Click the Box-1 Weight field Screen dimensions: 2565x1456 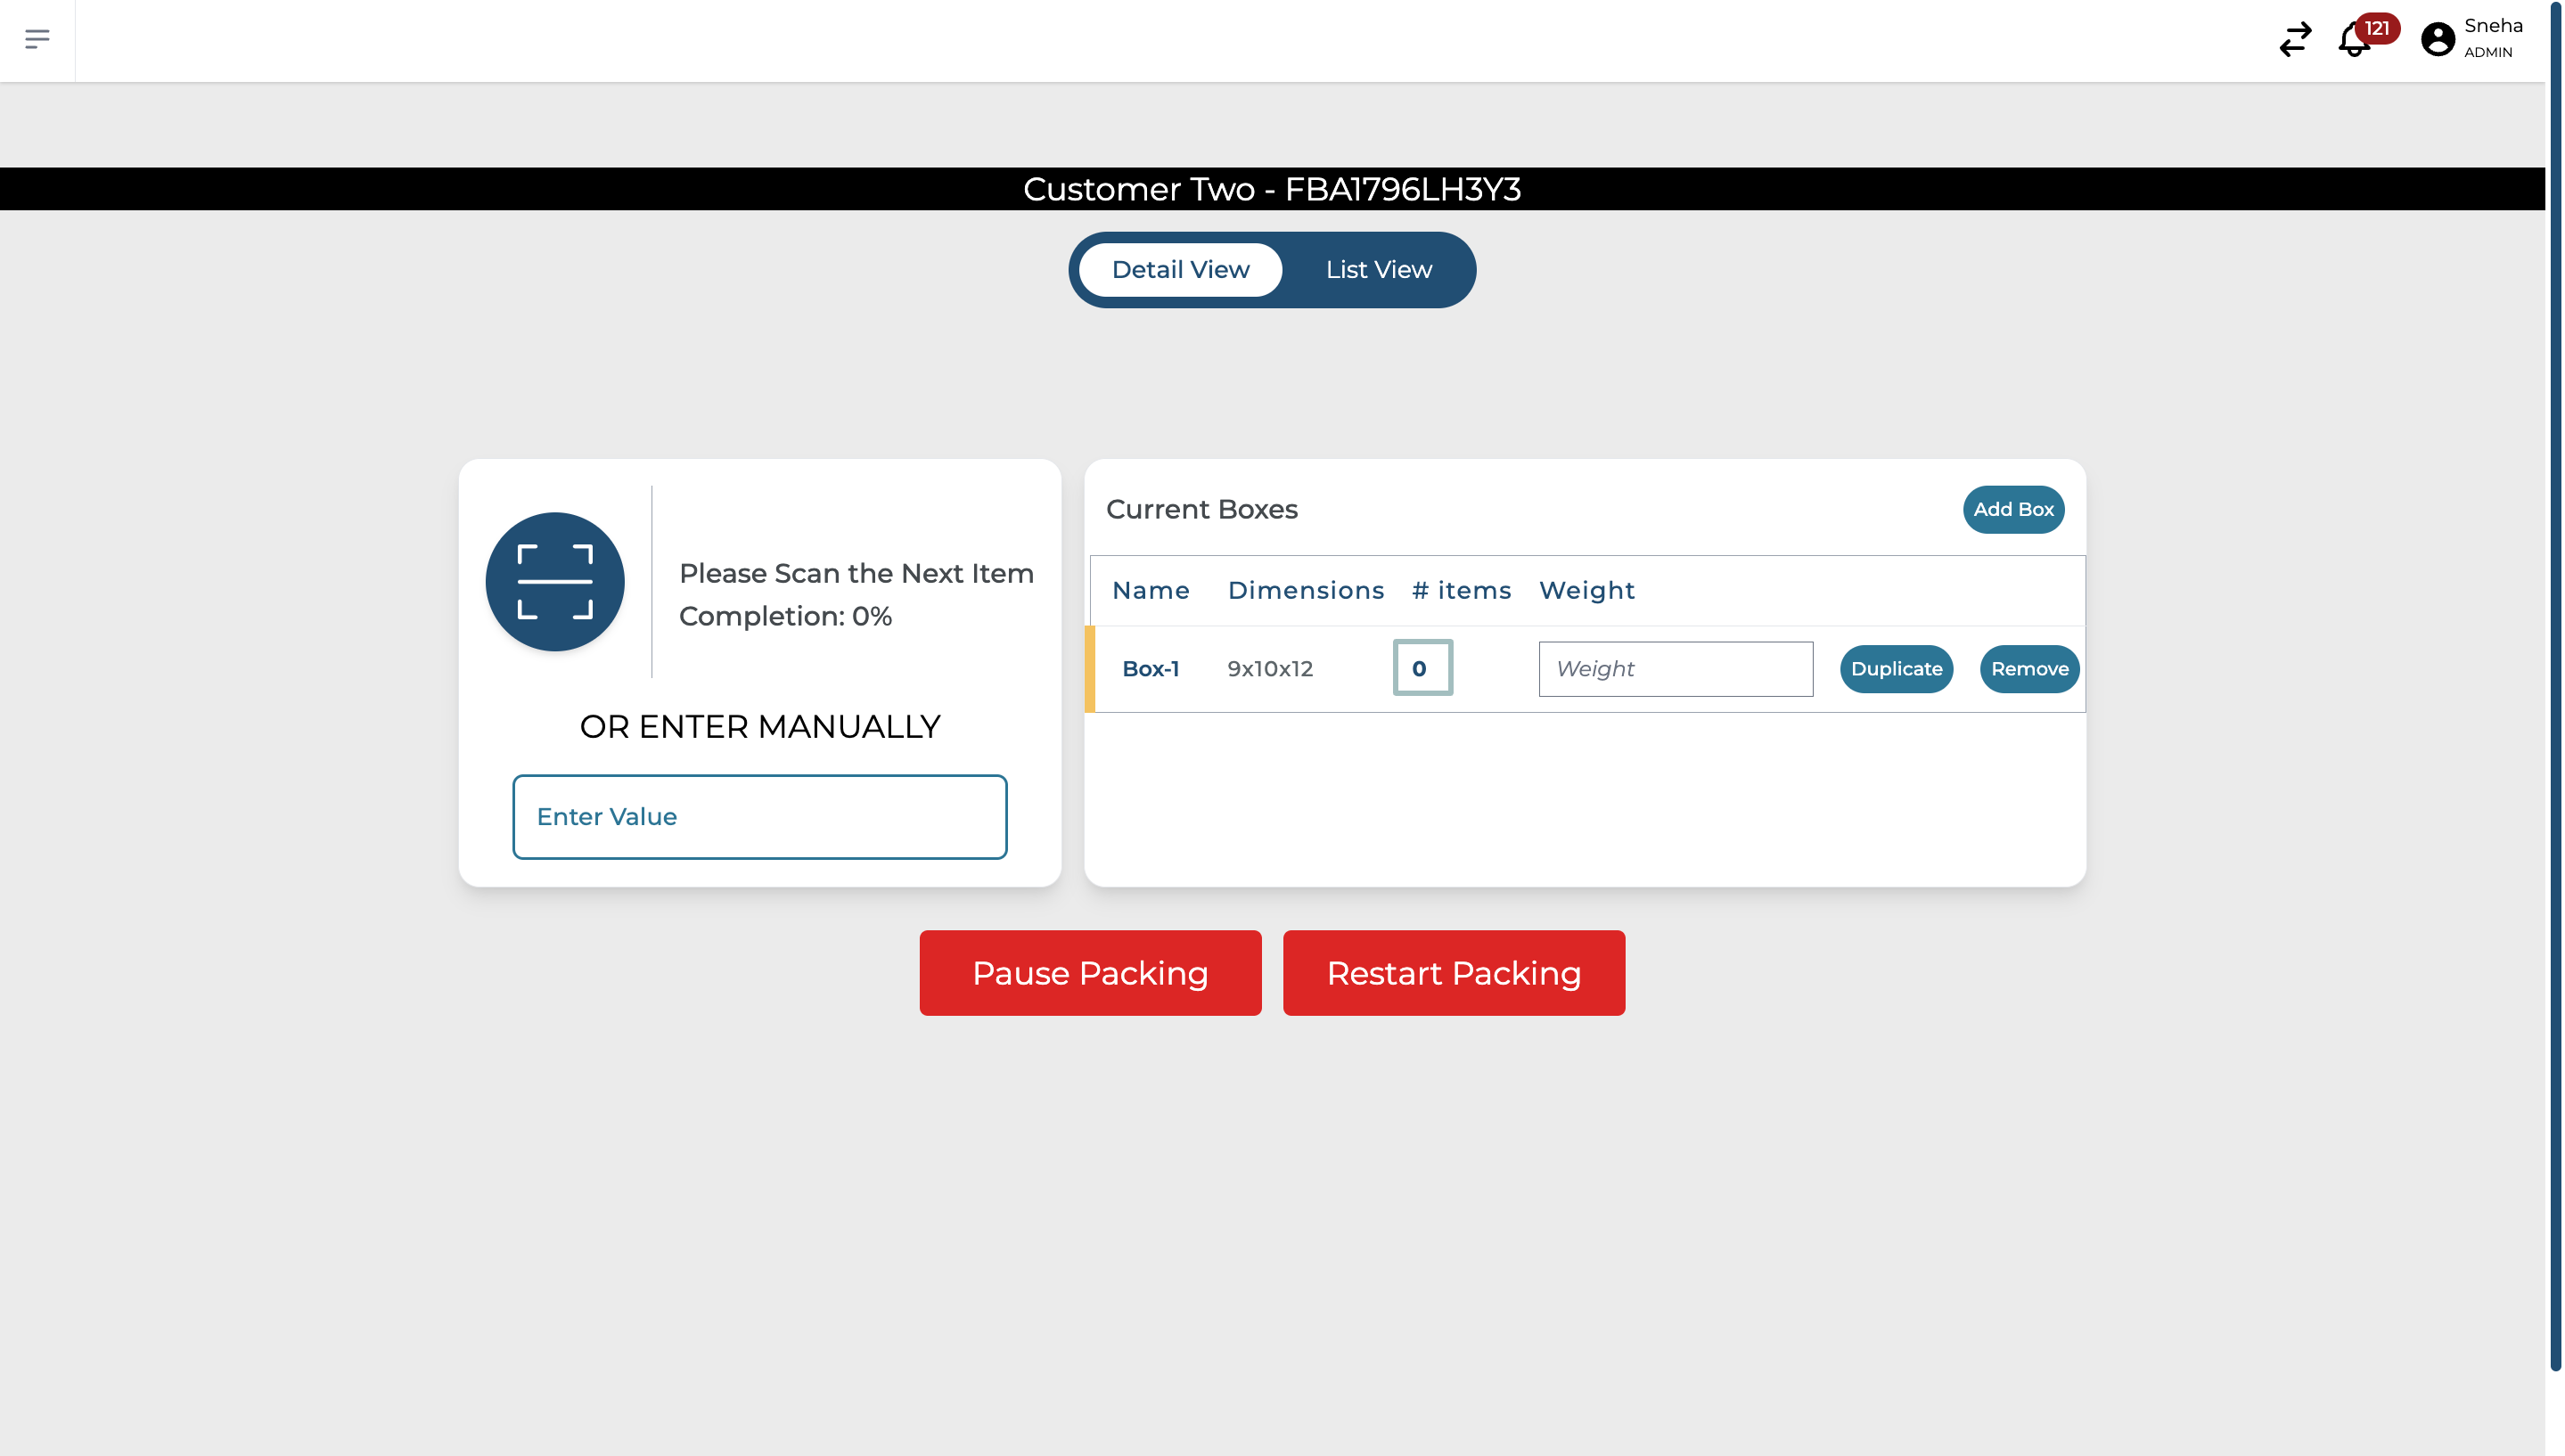[1674, 669]
